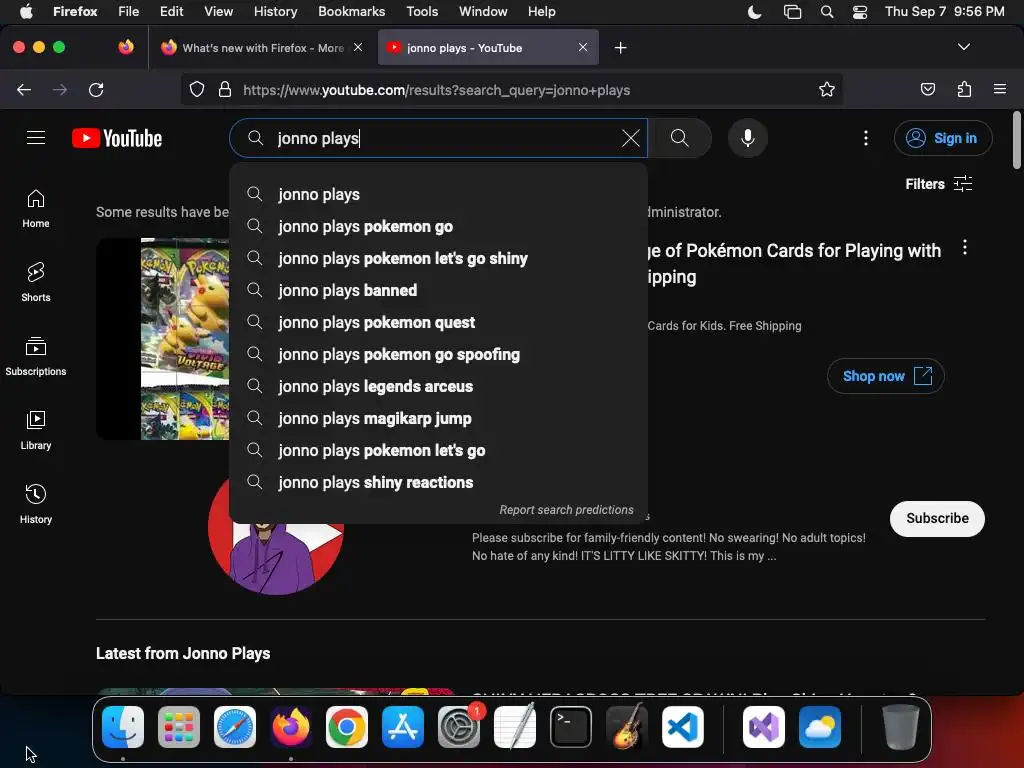Open the YouTube hamburger guide menu

36,138
